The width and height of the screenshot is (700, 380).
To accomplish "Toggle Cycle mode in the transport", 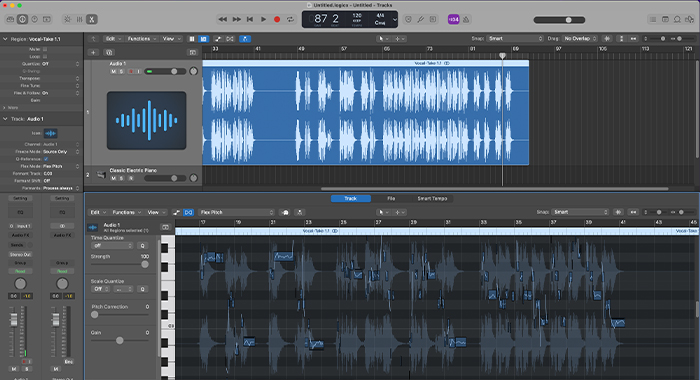I will (x=291, y=19).
